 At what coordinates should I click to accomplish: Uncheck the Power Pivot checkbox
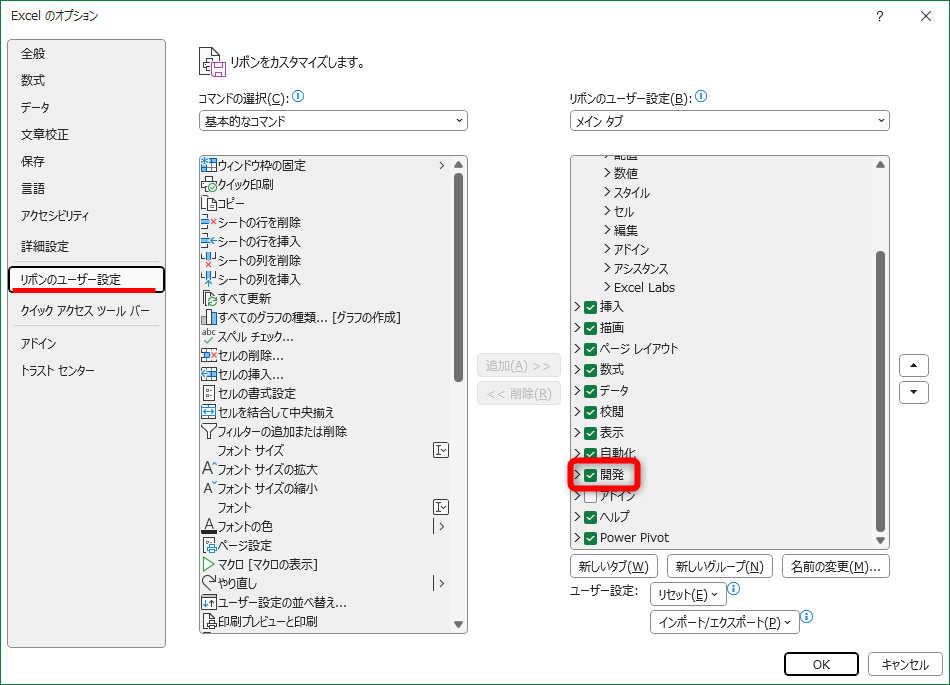click(589, 537)
